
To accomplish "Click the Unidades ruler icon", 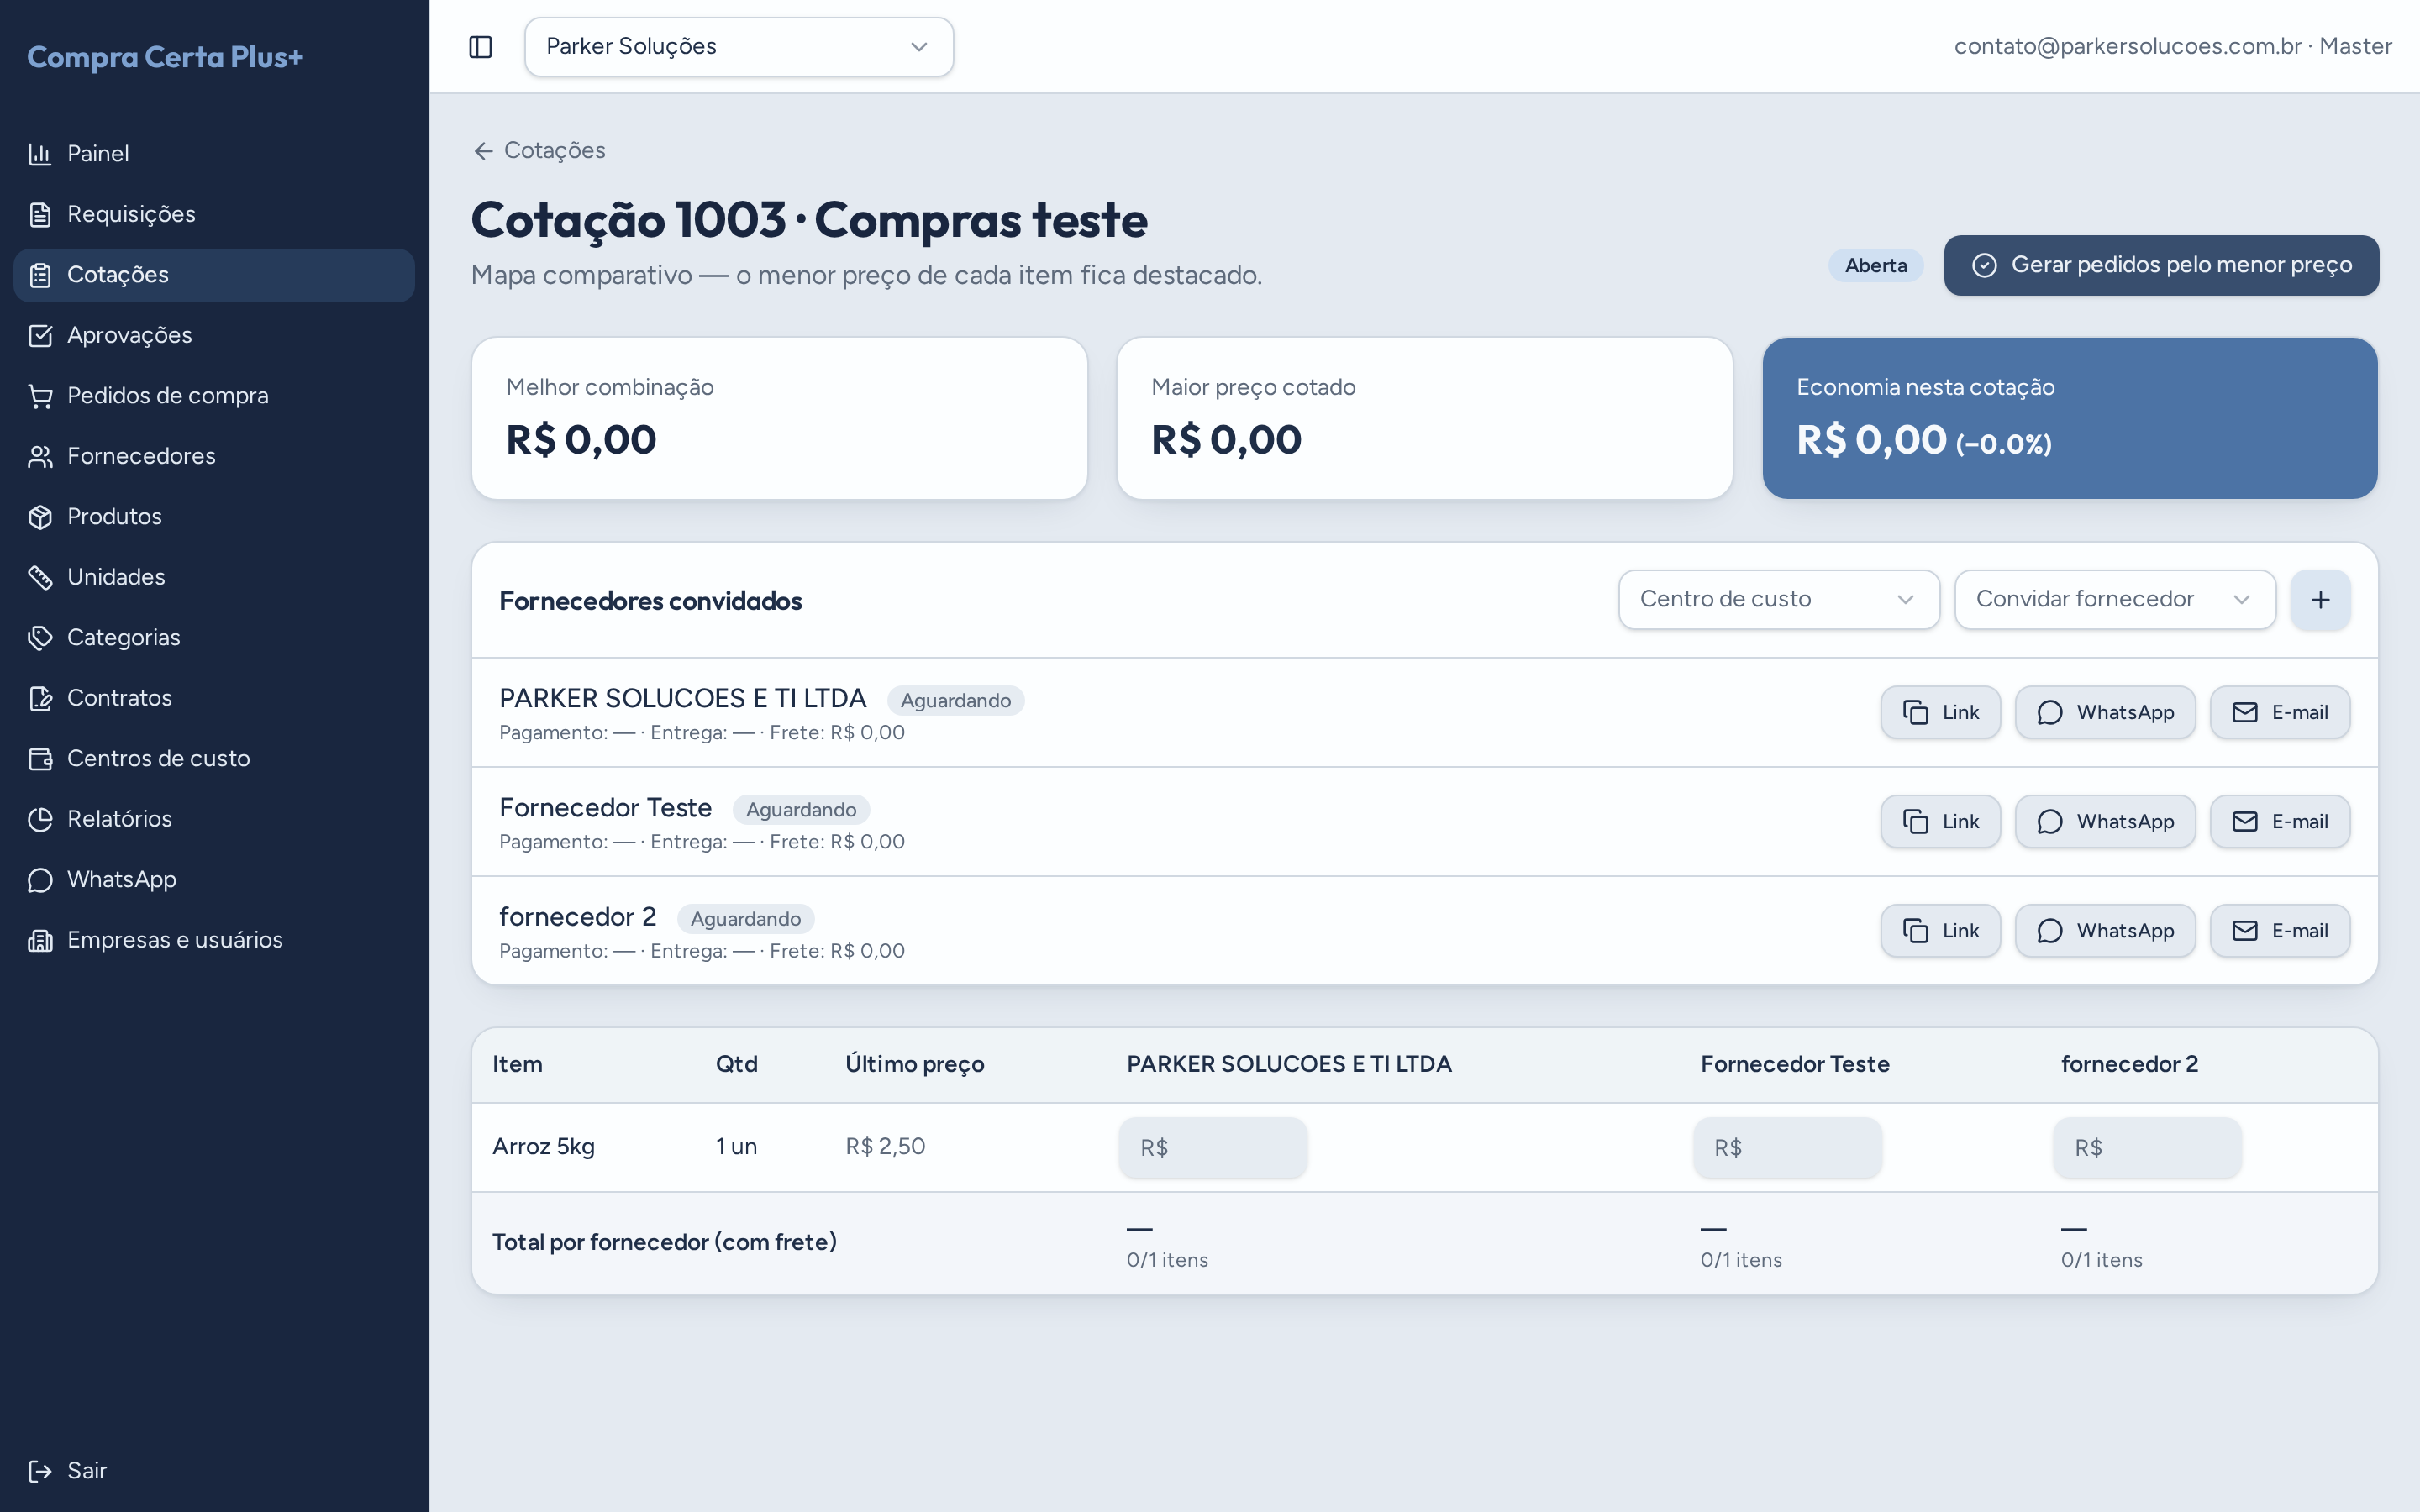I will [x=40, y=578].
